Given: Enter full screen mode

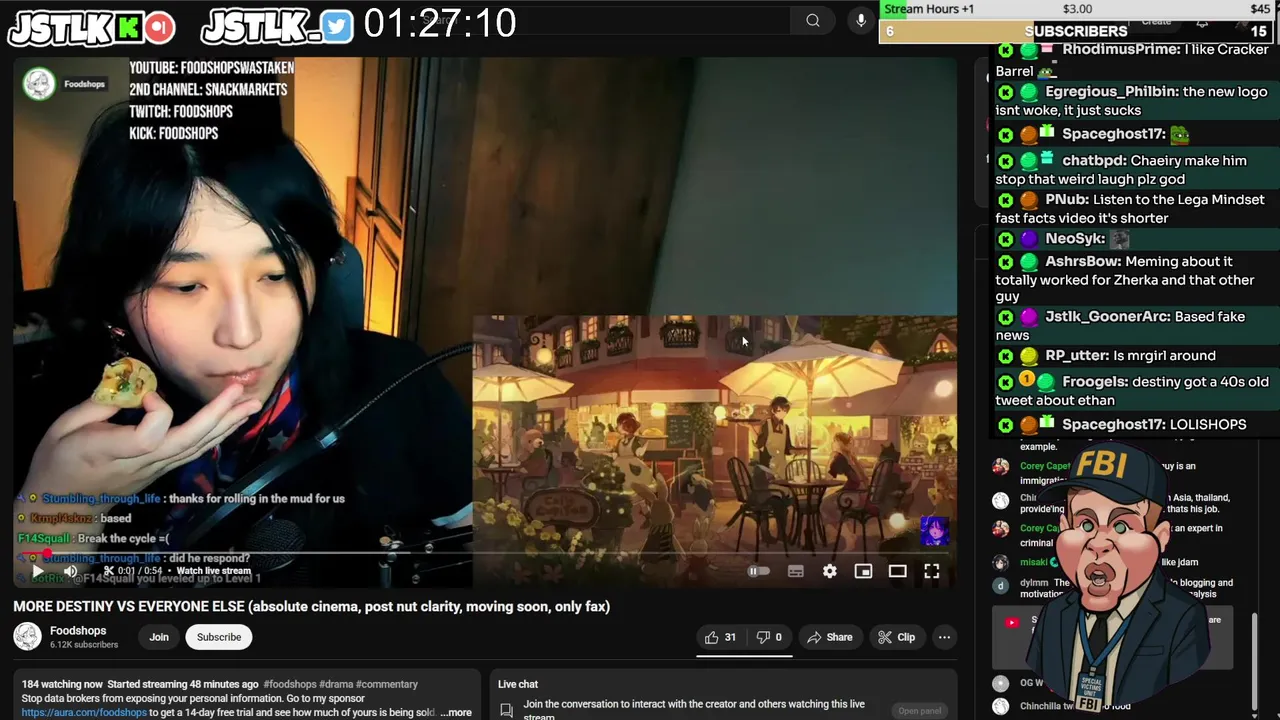Looking at the screenshot, I should coord(931,571).
